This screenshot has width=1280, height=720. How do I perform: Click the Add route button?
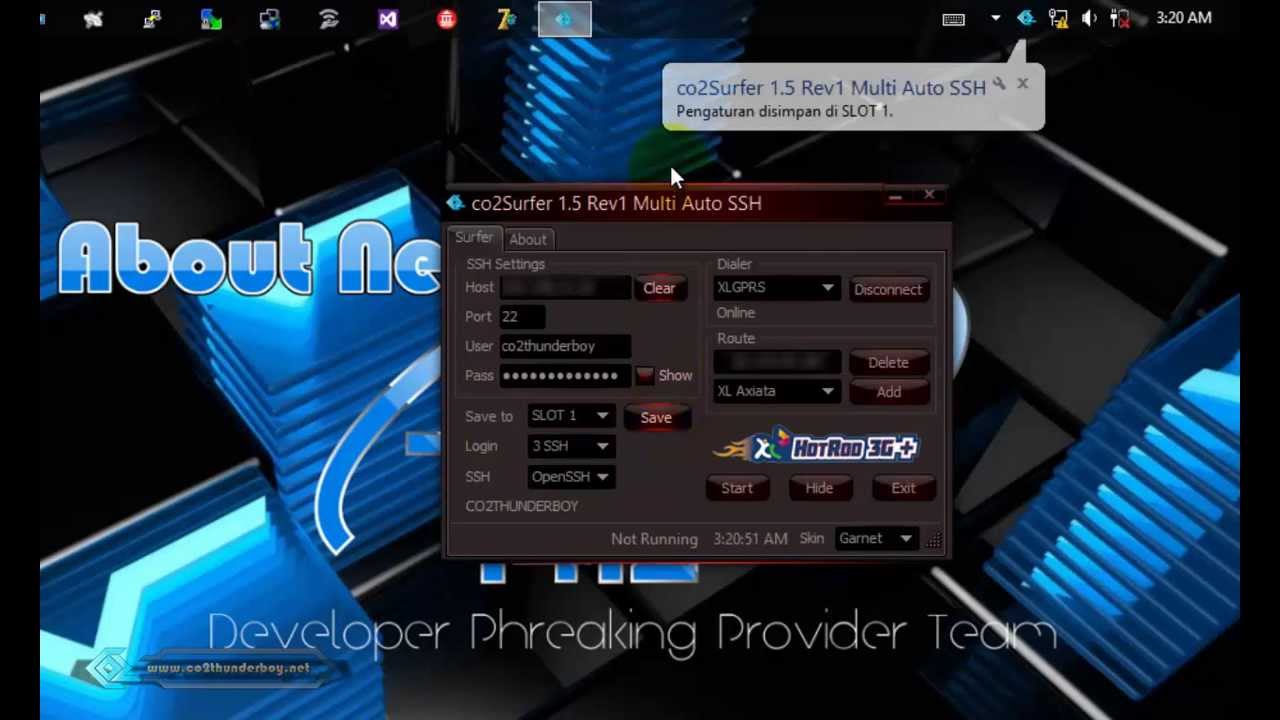[888, 392]
